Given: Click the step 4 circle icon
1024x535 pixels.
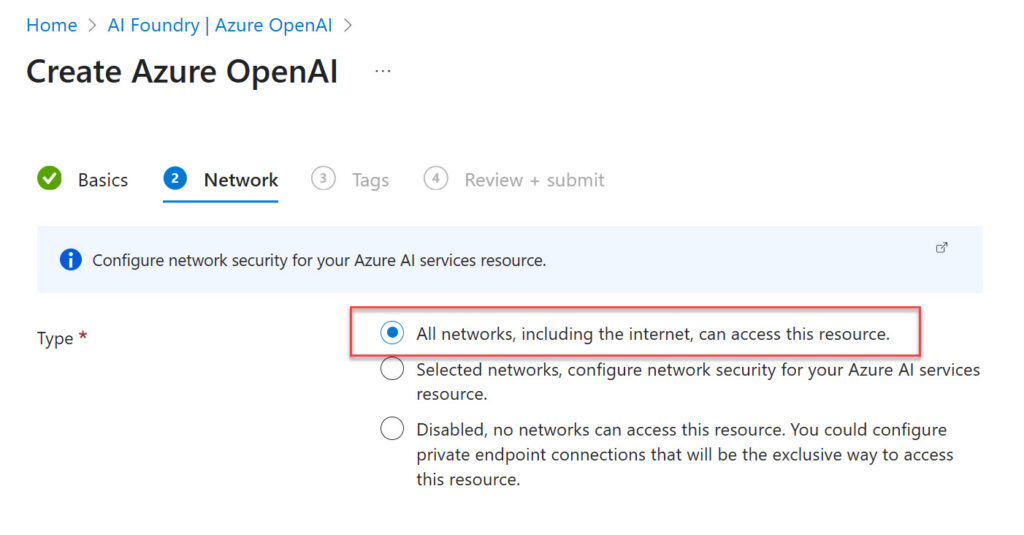Looking at the screenshot, I should (x=436, y=178).
